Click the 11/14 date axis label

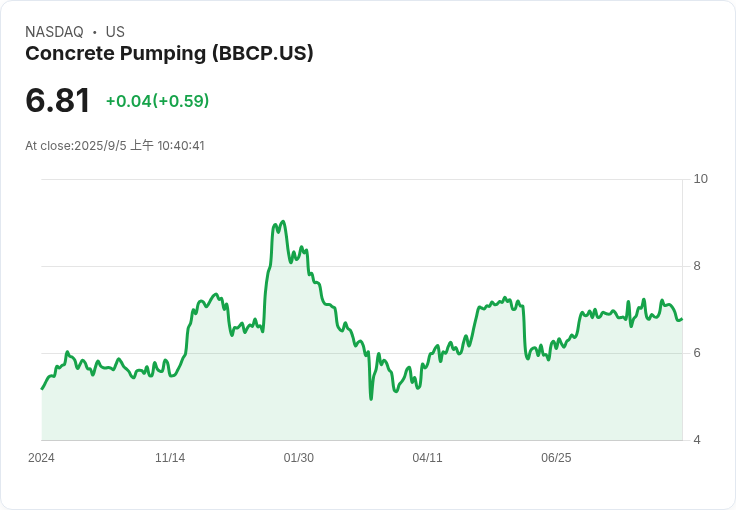(x=170, y=458)
